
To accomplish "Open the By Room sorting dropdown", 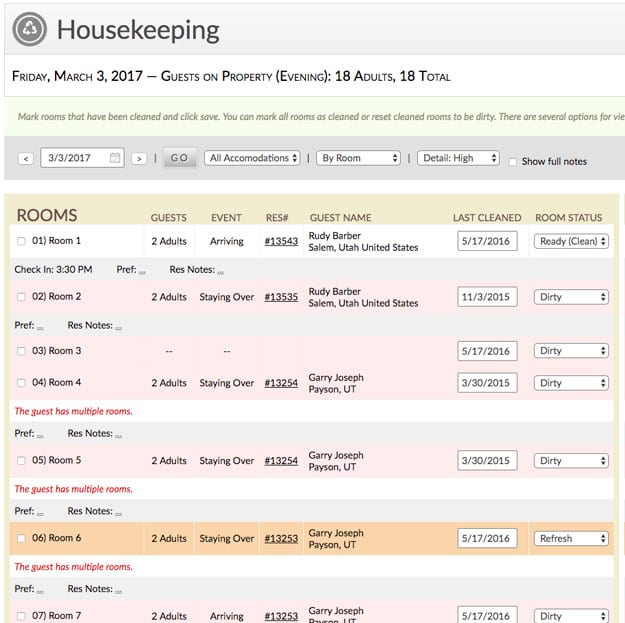I will pos(358,158).
